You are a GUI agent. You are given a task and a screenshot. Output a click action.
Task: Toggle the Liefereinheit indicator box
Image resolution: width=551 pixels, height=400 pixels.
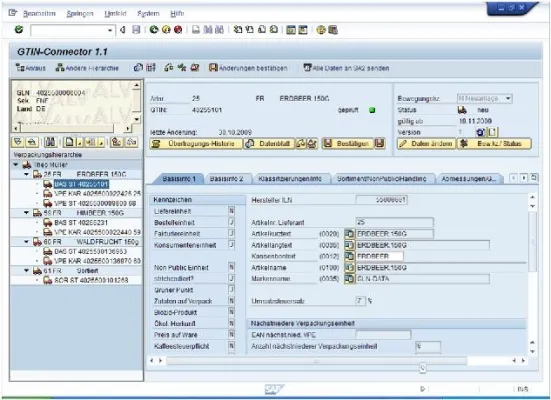tap(231, 211)
